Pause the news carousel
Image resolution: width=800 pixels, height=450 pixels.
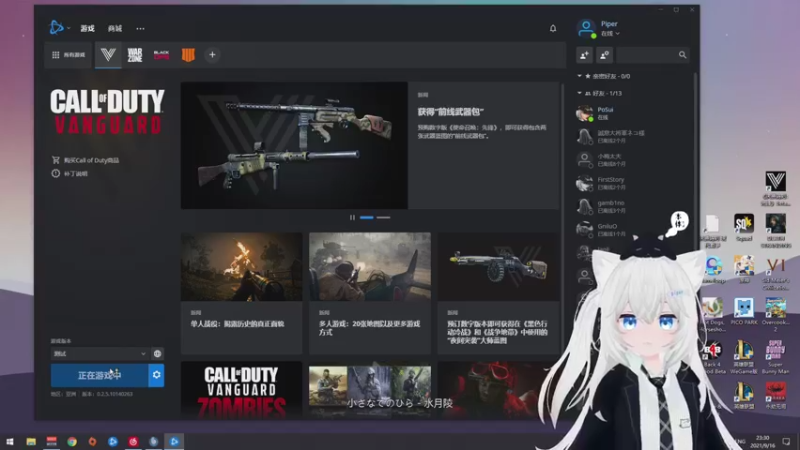tap(352, 217)
